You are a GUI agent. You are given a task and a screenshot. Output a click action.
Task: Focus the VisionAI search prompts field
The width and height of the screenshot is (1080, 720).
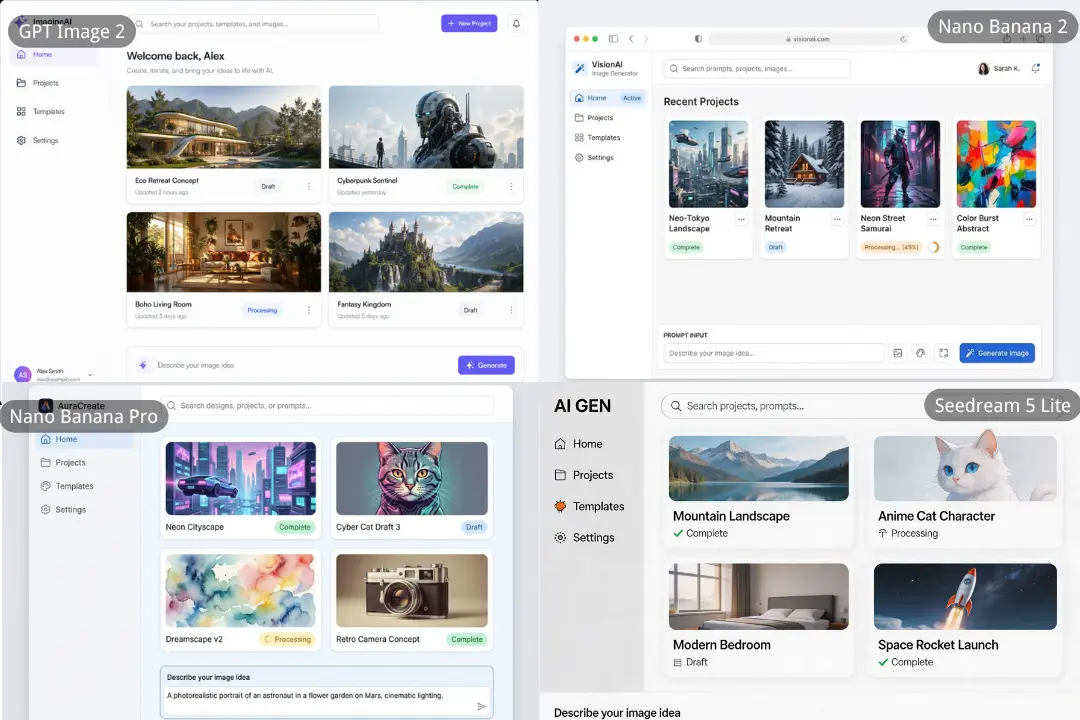pyautogui.click(x=757, y=68)
